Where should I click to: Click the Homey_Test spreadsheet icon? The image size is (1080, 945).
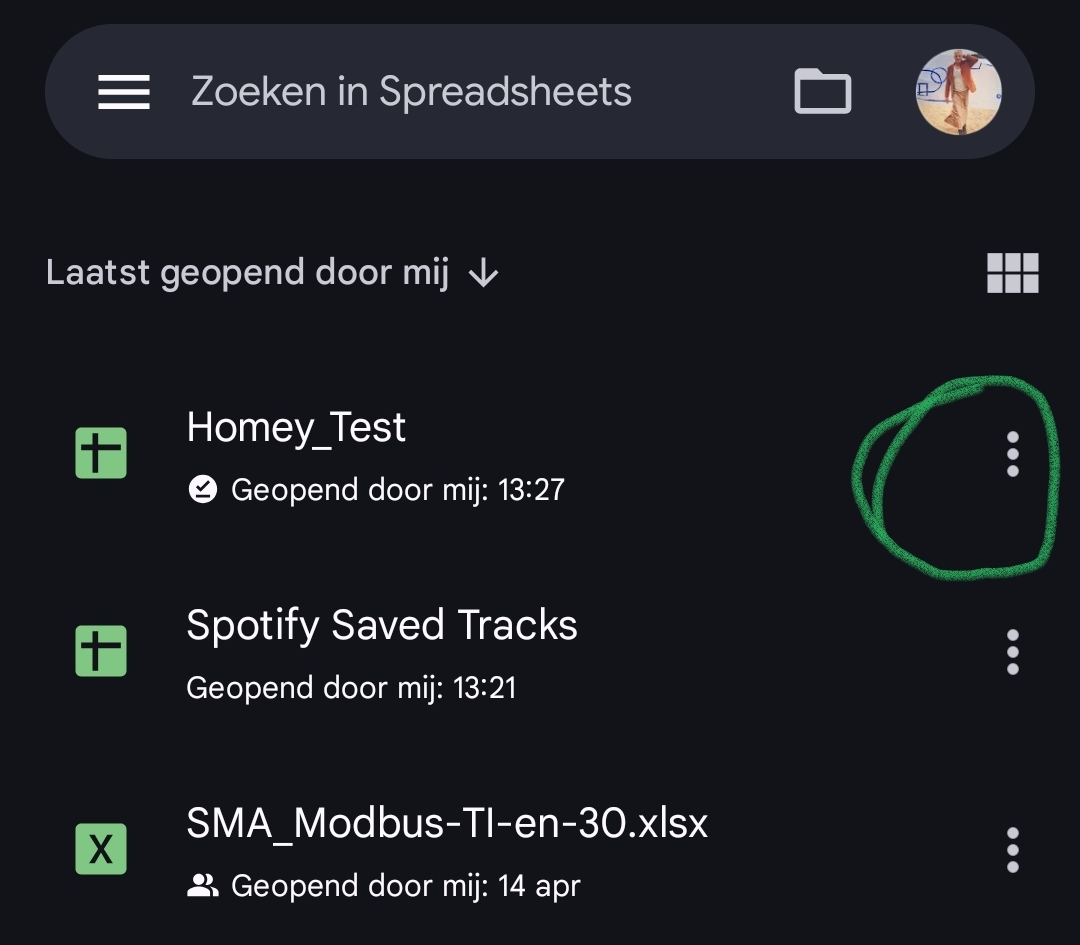tap(101, 453)
